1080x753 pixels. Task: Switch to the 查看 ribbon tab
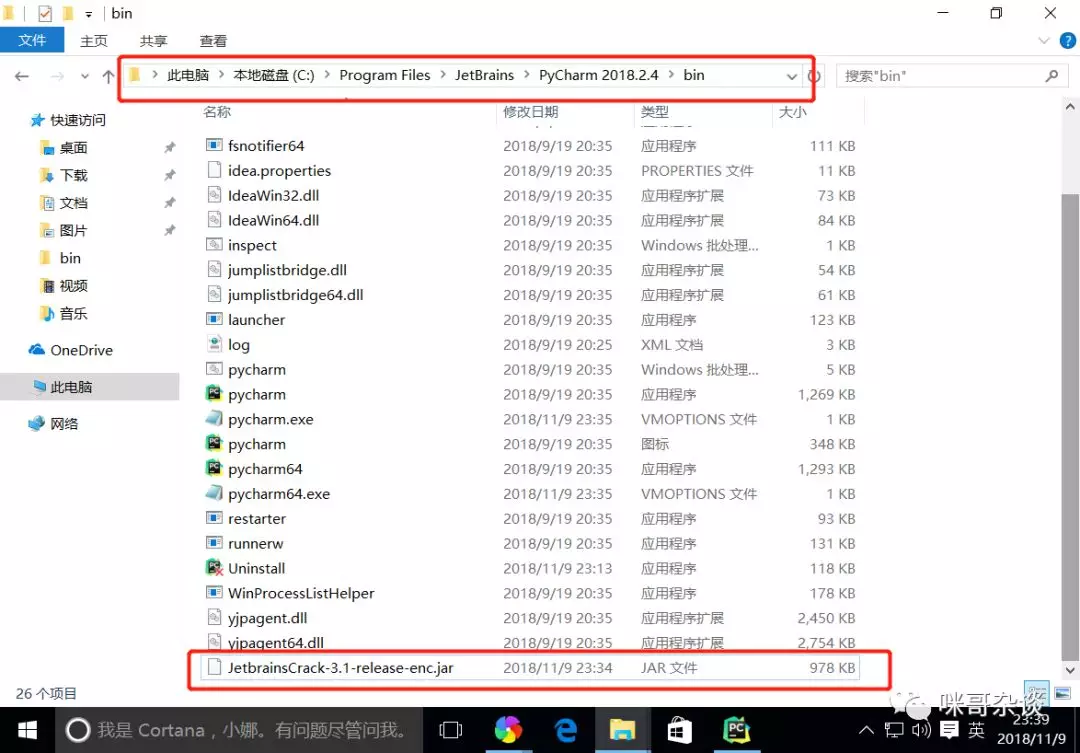214,41
